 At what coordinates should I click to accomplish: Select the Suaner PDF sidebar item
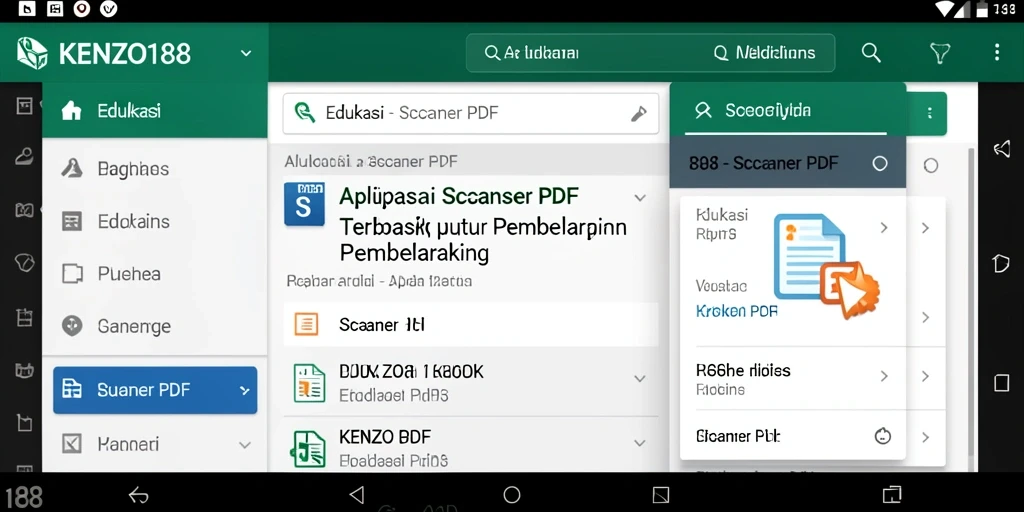click(x=155, y=390)
